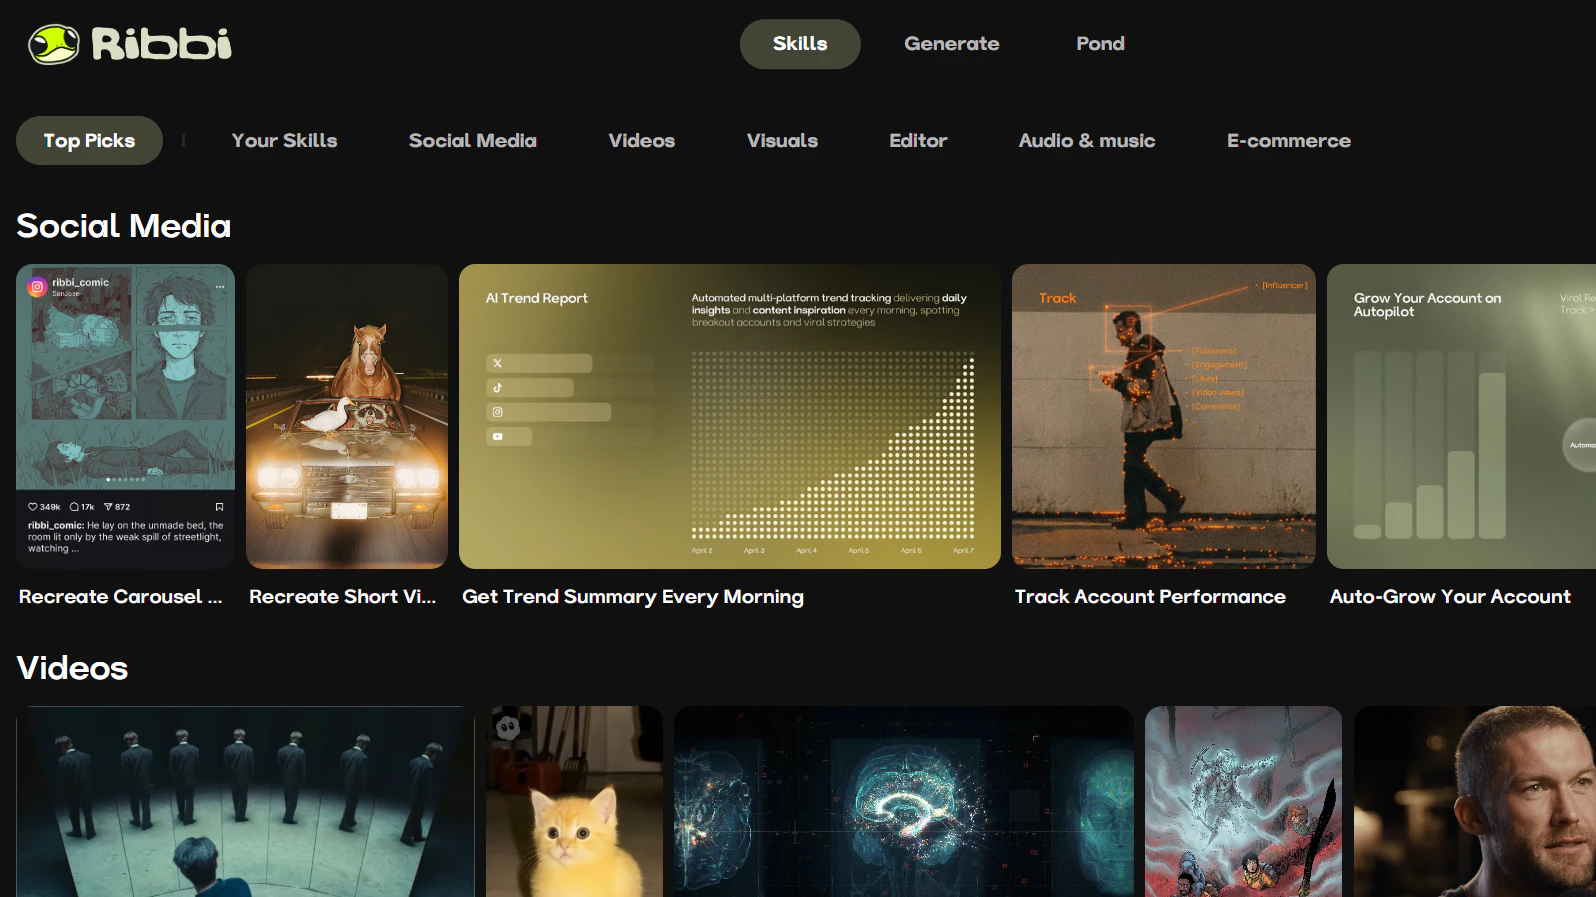Click the Instagram icon on ribbi_comic card
Image resolution: width=1596 pixels, height=897 pixels.
(38, 287)
